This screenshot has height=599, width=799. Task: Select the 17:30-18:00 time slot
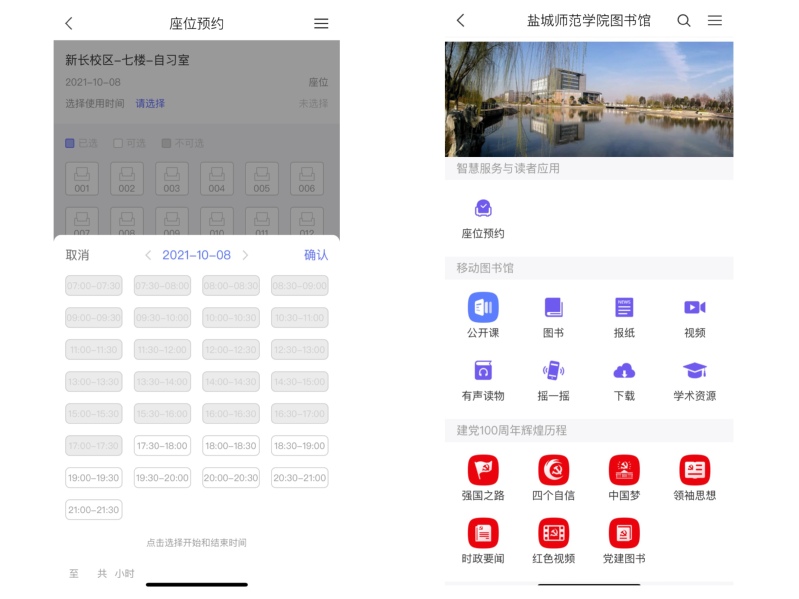pyautogui.click(x=162, y=446)
